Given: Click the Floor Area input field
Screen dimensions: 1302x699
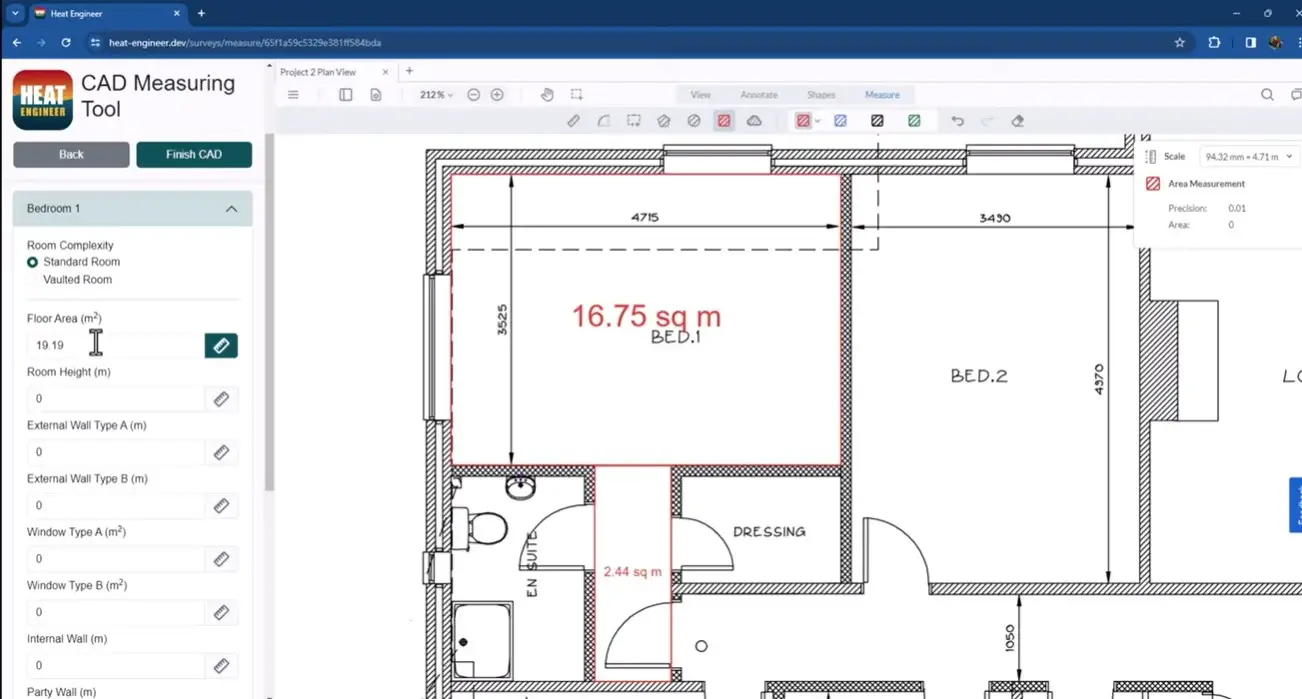Looking at the screenshot, I should (115, 346).
